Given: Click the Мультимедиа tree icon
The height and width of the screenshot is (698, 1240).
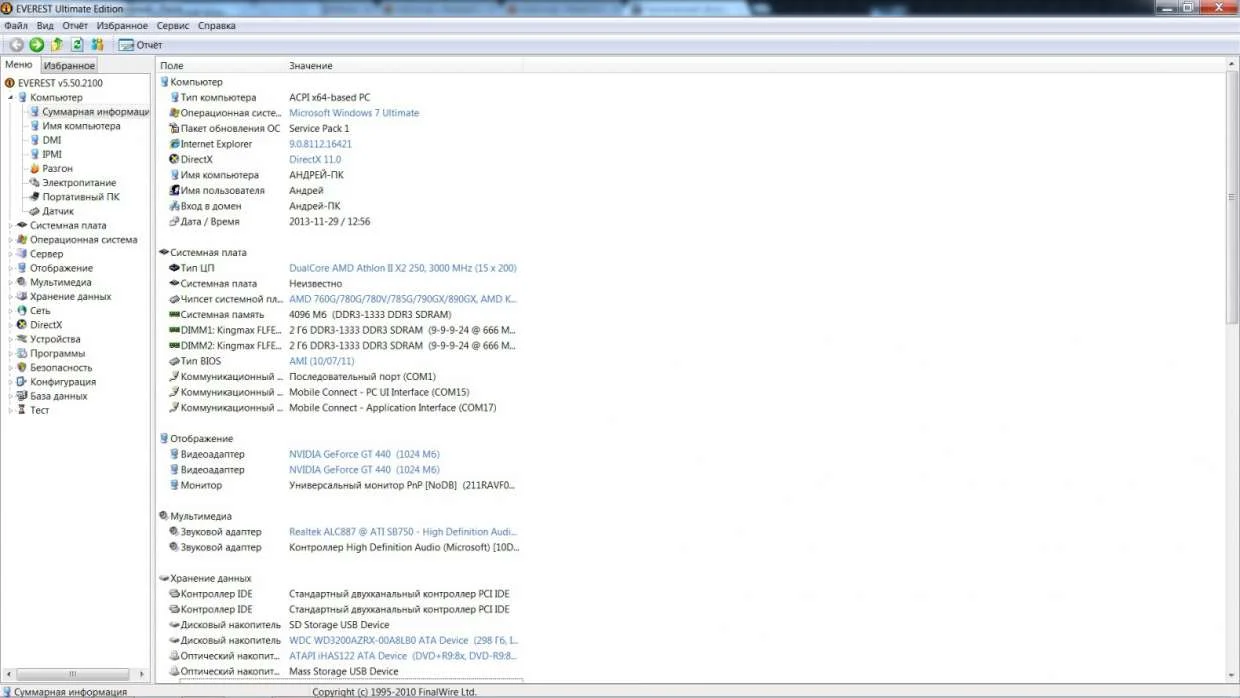Looking at the screenshot, I should coord(22,282).
